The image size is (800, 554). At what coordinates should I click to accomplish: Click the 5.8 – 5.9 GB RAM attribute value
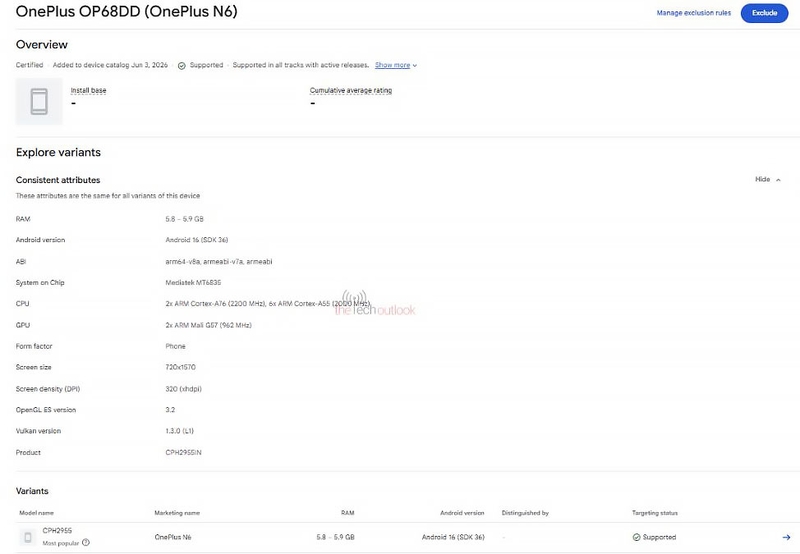[184, 219]
